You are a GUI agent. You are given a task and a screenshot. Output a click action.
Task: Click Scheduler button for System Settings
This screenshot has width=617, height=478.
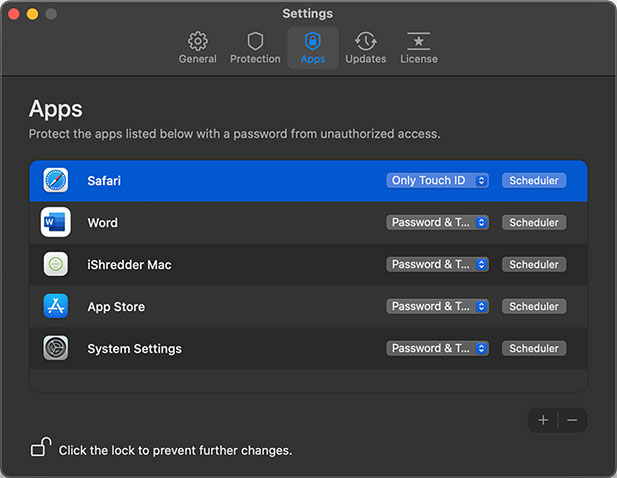533,349
